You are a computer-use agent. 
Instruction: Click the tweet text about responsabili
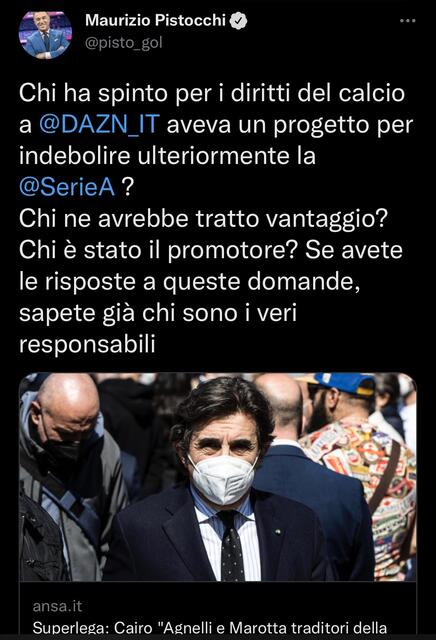tap(87, 344)
